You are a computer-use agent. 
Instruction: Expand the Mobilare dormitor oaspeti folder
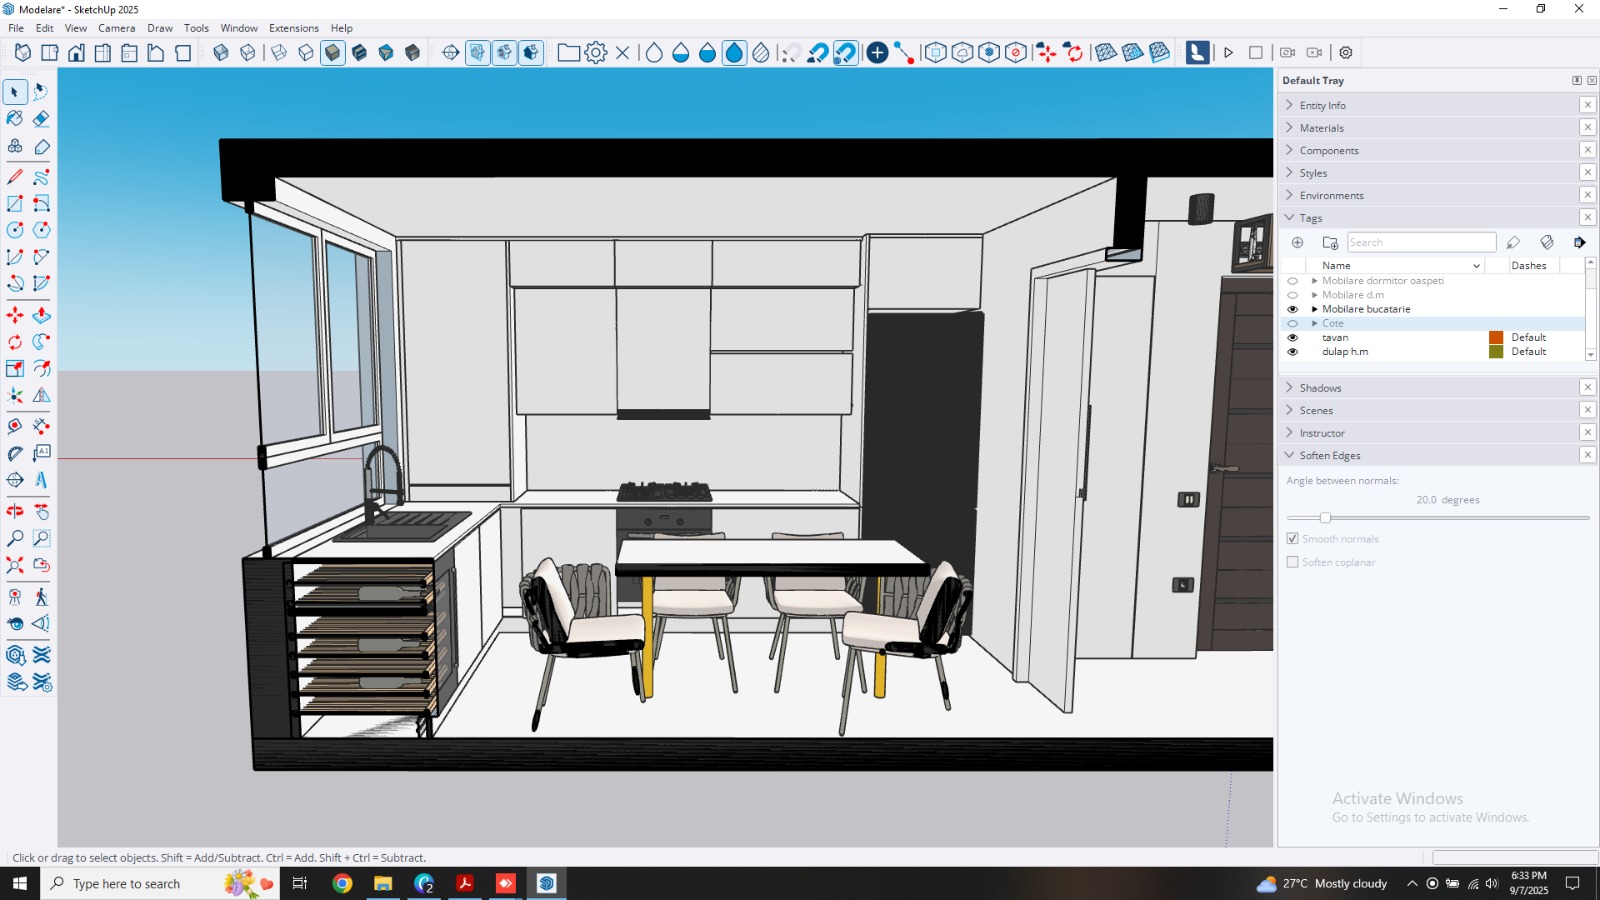1314,281
